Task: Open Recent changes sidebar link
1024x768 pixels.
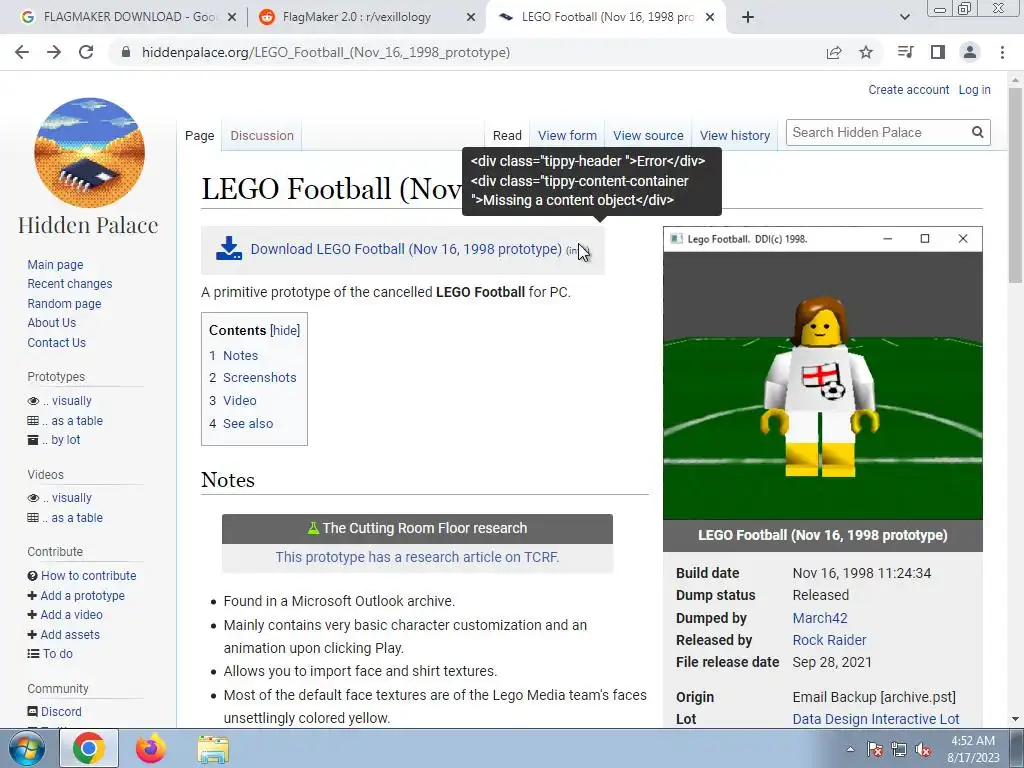Action: pos(70,283)
